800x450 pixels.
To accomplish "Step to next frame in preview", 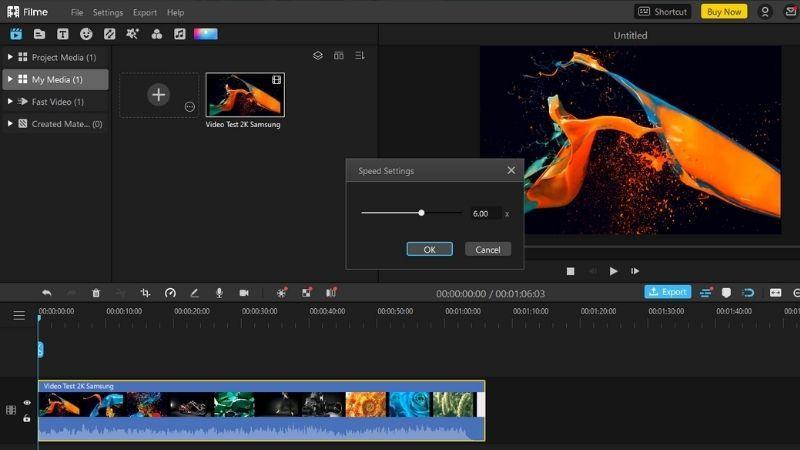I will click(x=635, y=271).
